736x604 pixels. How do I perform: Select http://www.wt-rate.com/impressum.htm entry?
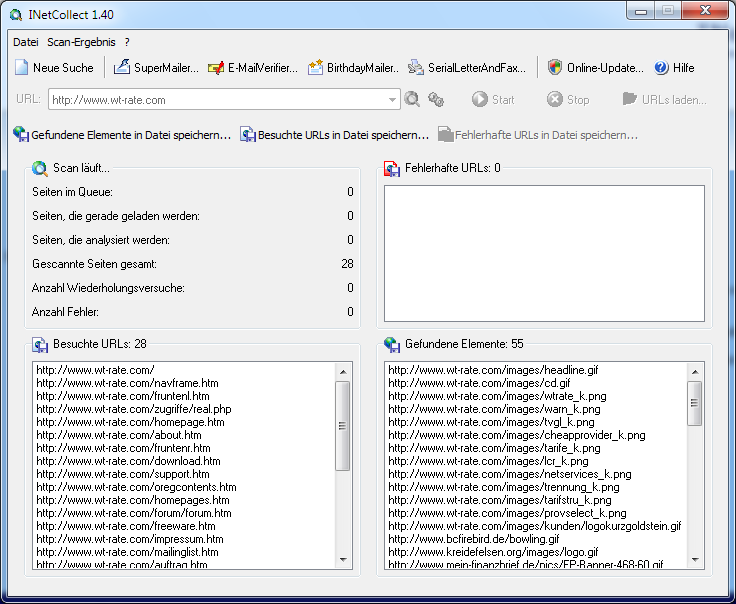pos(130,539)
